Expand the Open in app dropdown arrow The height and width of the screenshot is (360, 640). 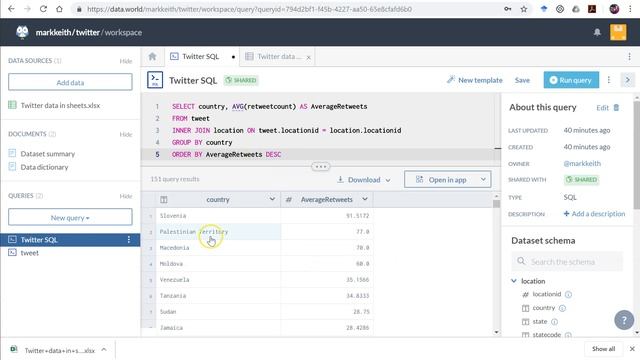click(483, 179)
